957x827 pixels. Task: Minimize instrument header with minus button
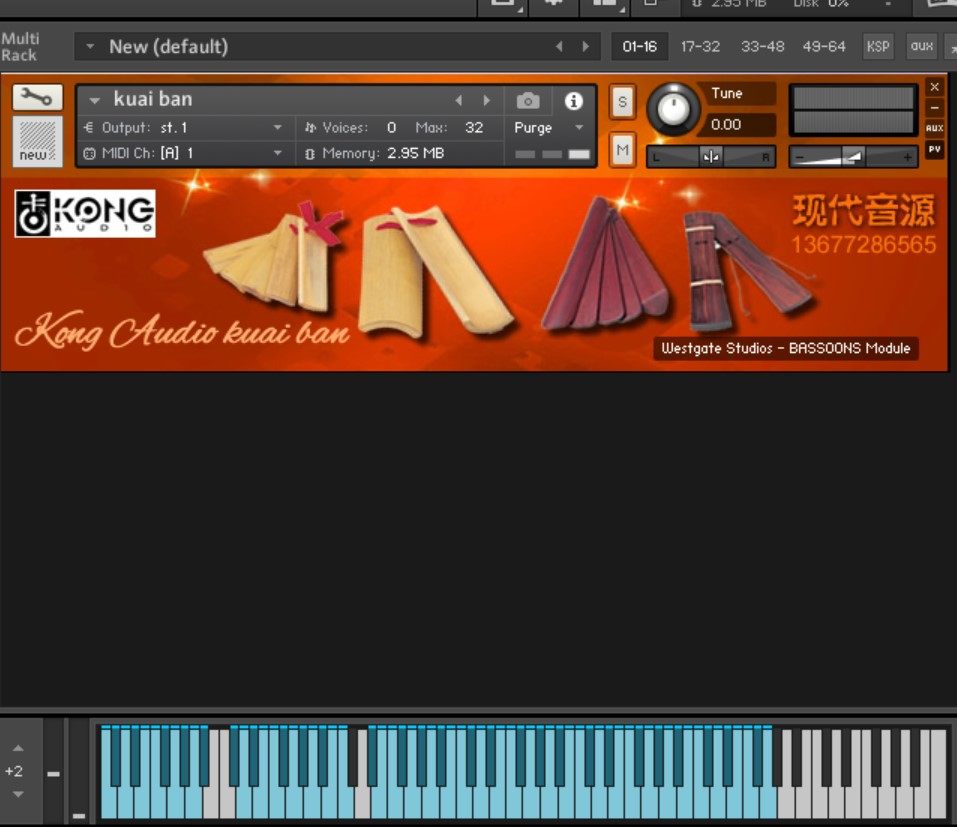pos(934,107)
